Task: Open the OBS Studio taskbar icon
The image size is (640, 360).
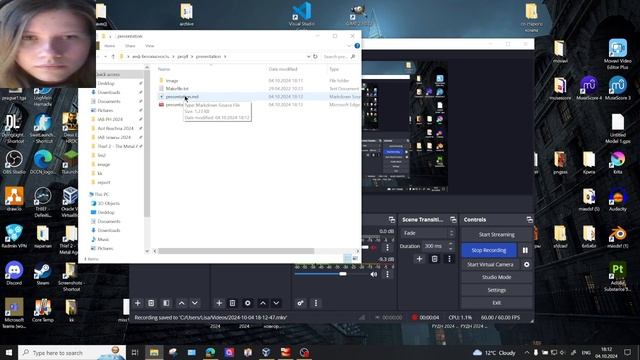Action: tap(304, 352)
